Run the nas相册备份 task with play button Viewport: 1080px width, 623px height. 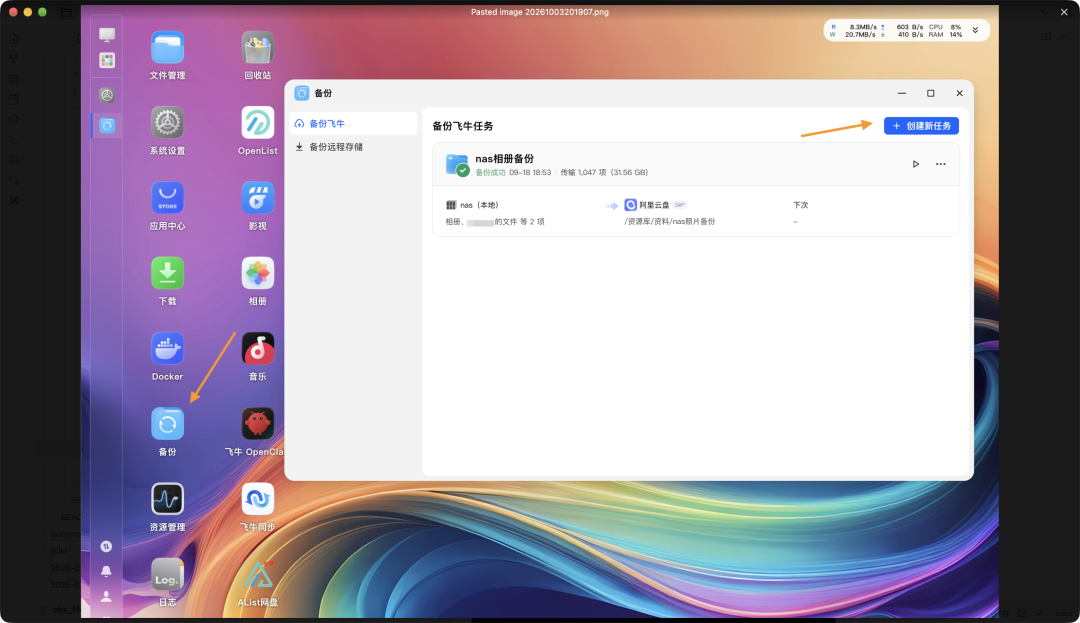(x=915, y=164)
